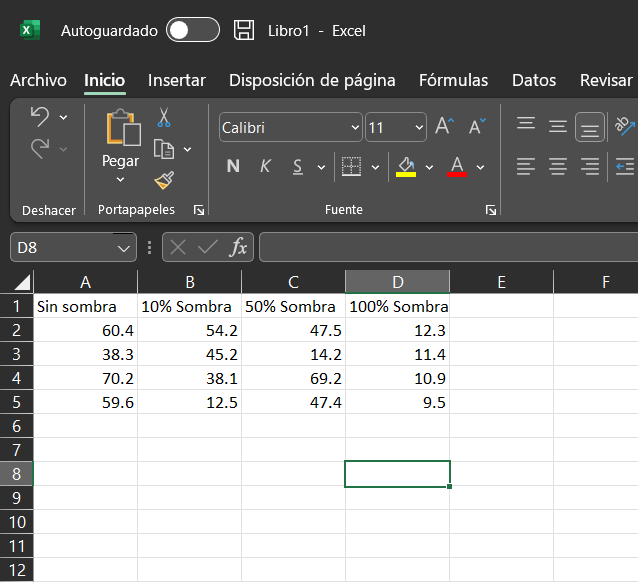Open the font size 11 dropdown
The height and width of the screenshot is (582, 639).
tap(418, 128)
